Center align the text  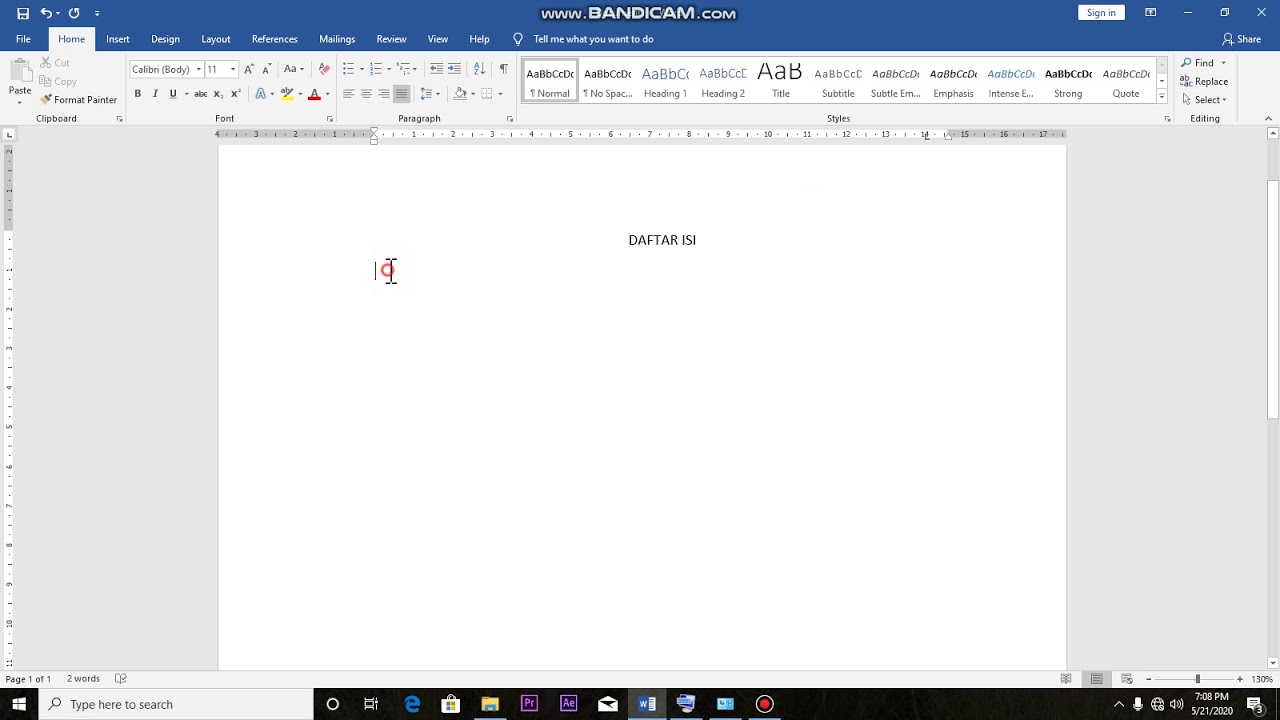[x=366, y=94]
